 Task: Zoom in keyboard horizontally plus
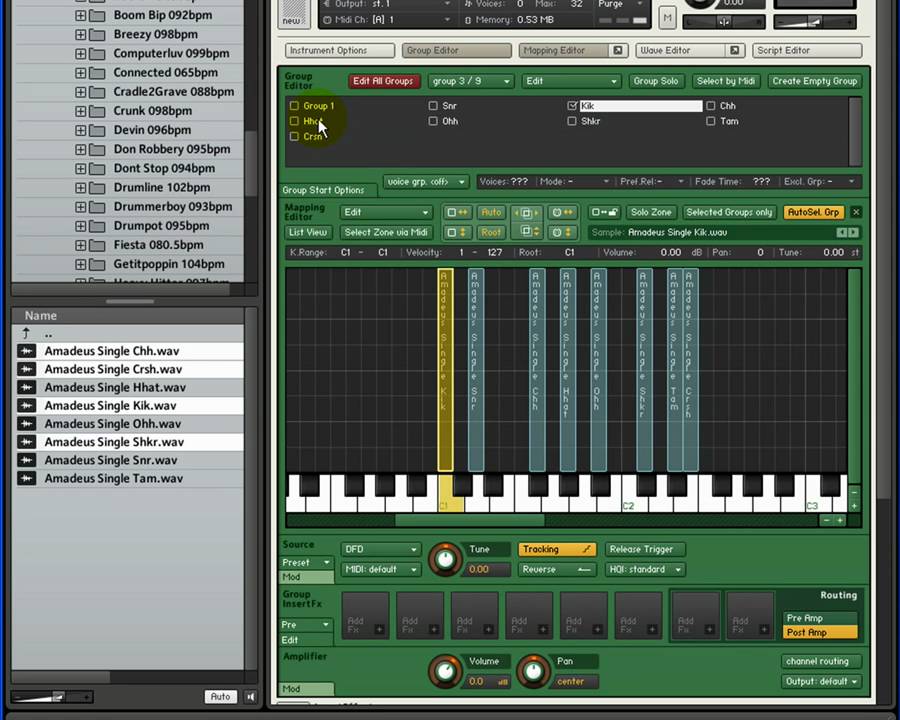[x=840, y=520]
